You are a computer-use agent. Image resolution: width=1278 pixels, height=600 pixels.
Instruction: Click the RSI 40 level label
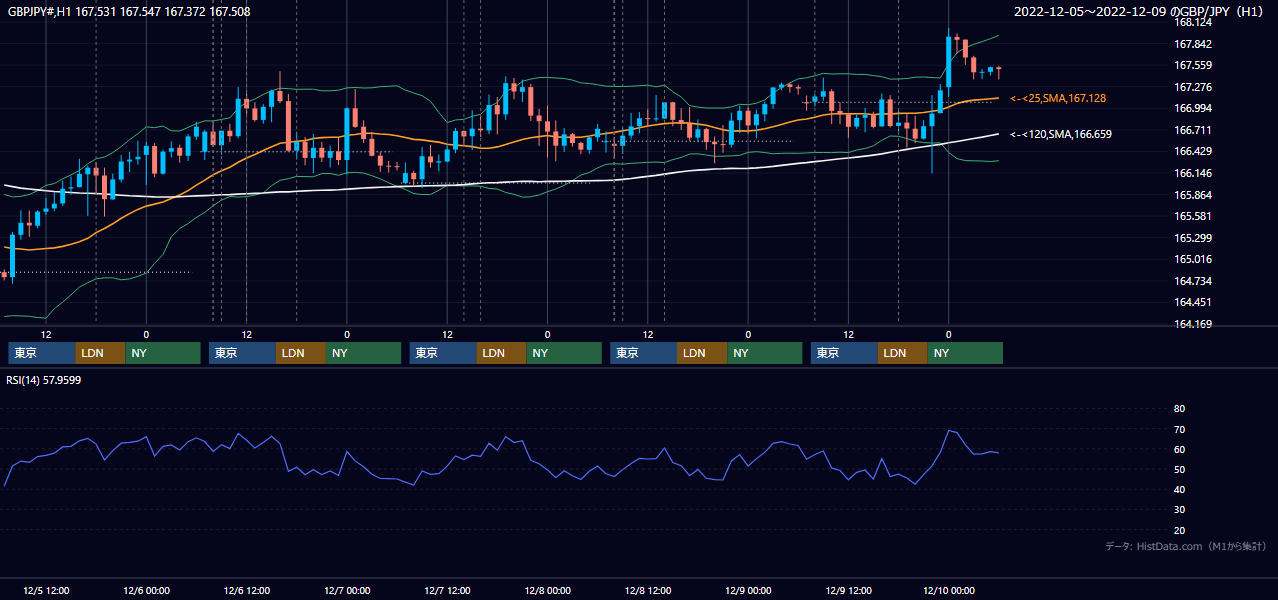point(1179,489)
